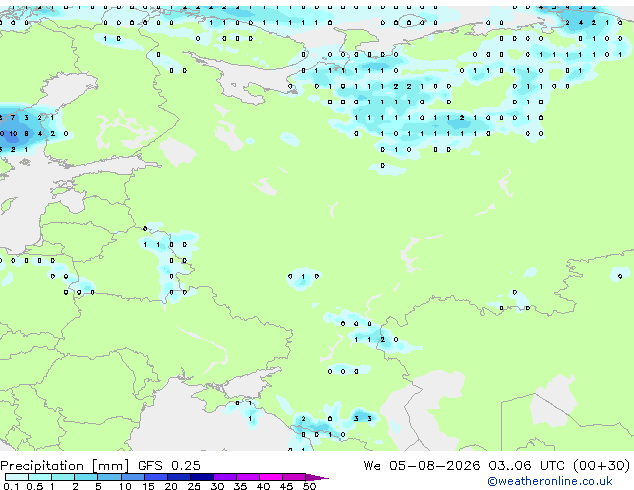Click the 0.1–0.5 mm legend color box
The width and height of the screenshot is (634, 490).
point(17,477)
